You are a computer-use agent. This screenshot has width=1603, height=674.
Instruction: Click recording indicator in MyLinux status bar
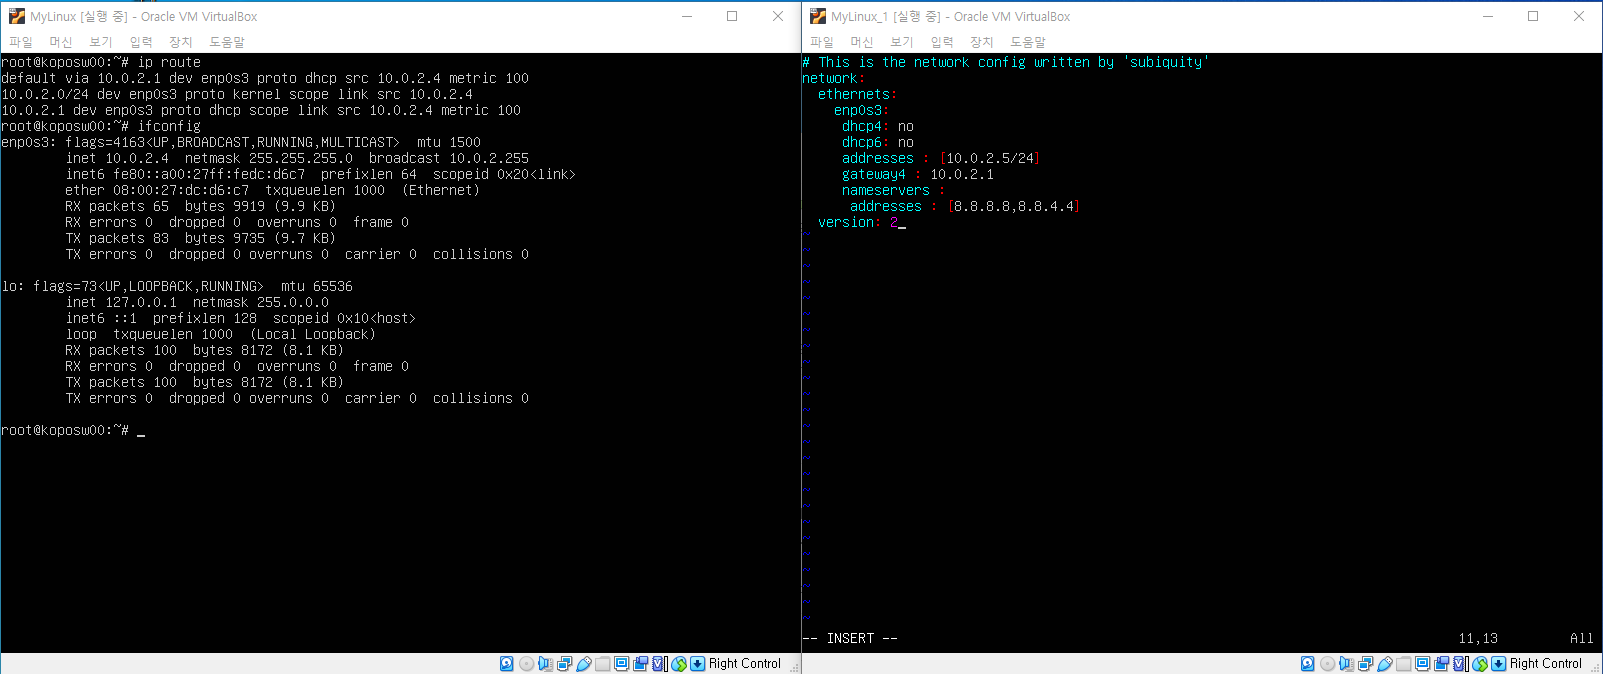(640, 663)
